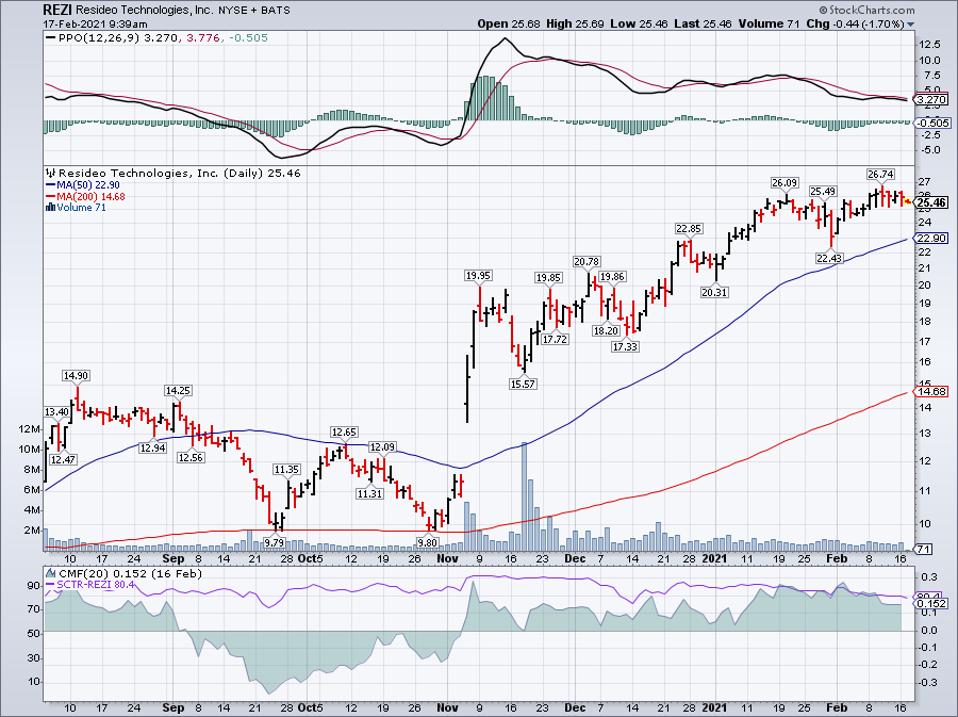The width and height of the screenshot is (958, 717).
Task: Click the 12.65 high price label
Action: (x=344, y=432)
